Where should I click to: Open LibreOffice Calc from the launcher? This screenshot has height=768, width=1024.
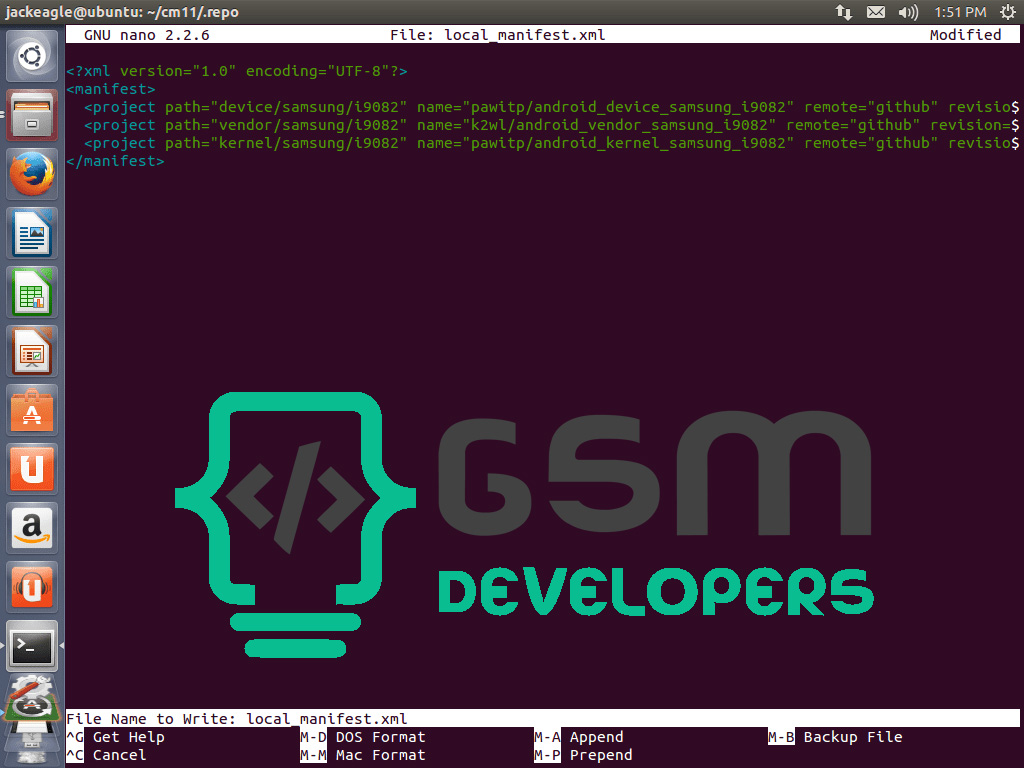pos(32,292)
